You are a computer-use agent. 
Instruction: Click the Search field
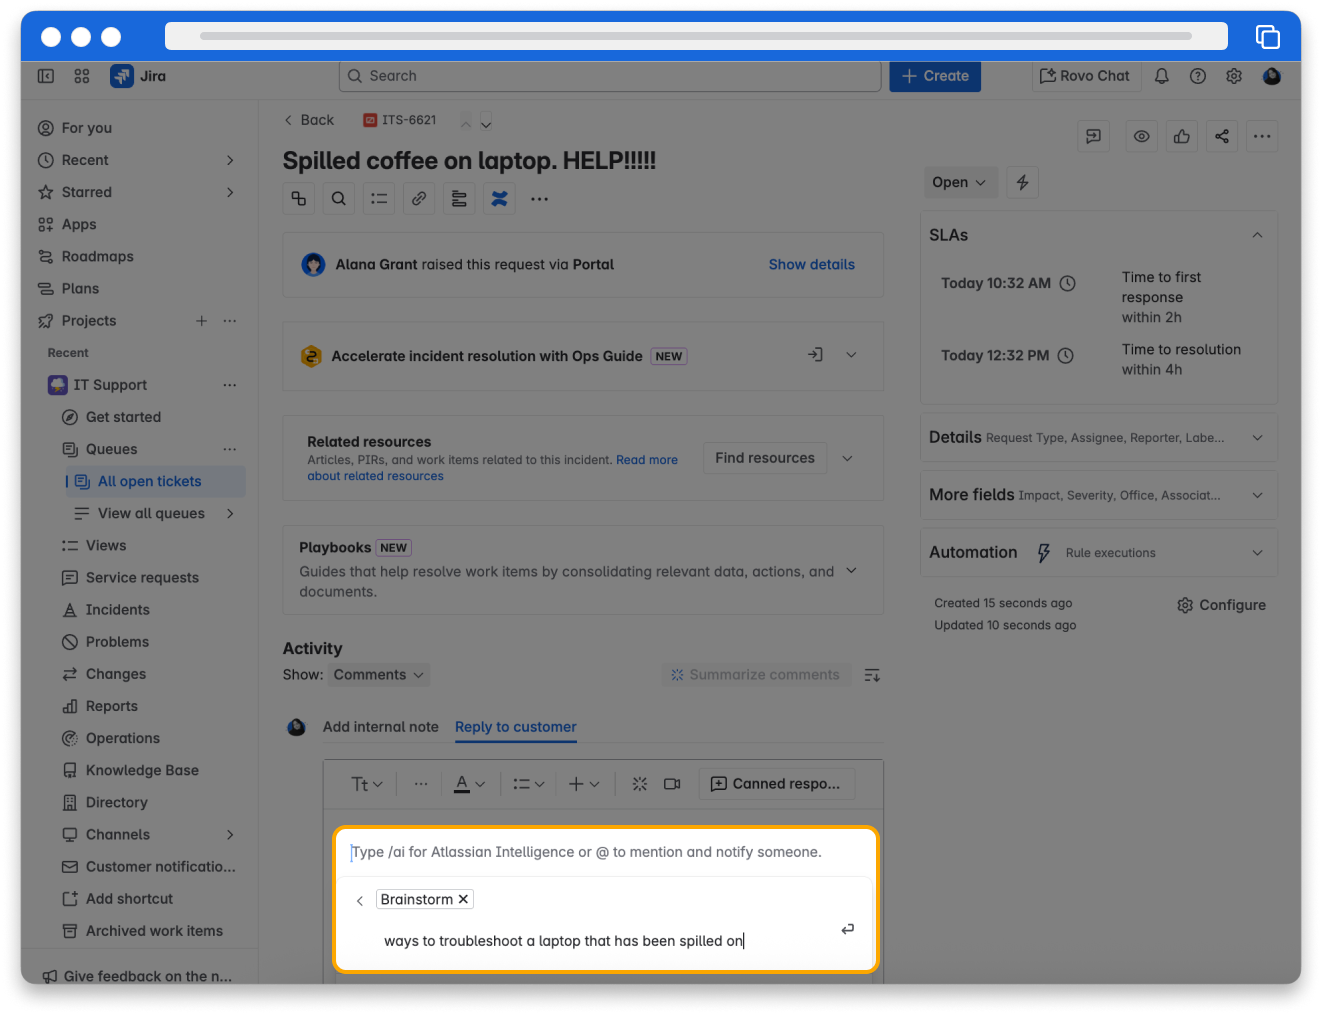[610, 76]
